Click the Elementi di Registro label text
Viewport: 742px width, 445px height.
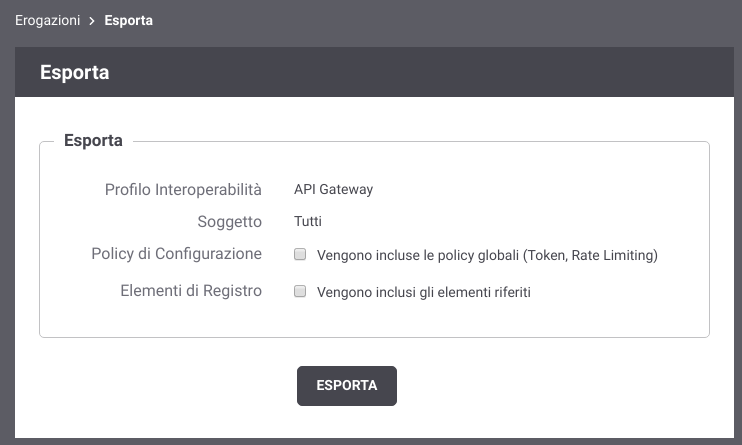[190, 291]
